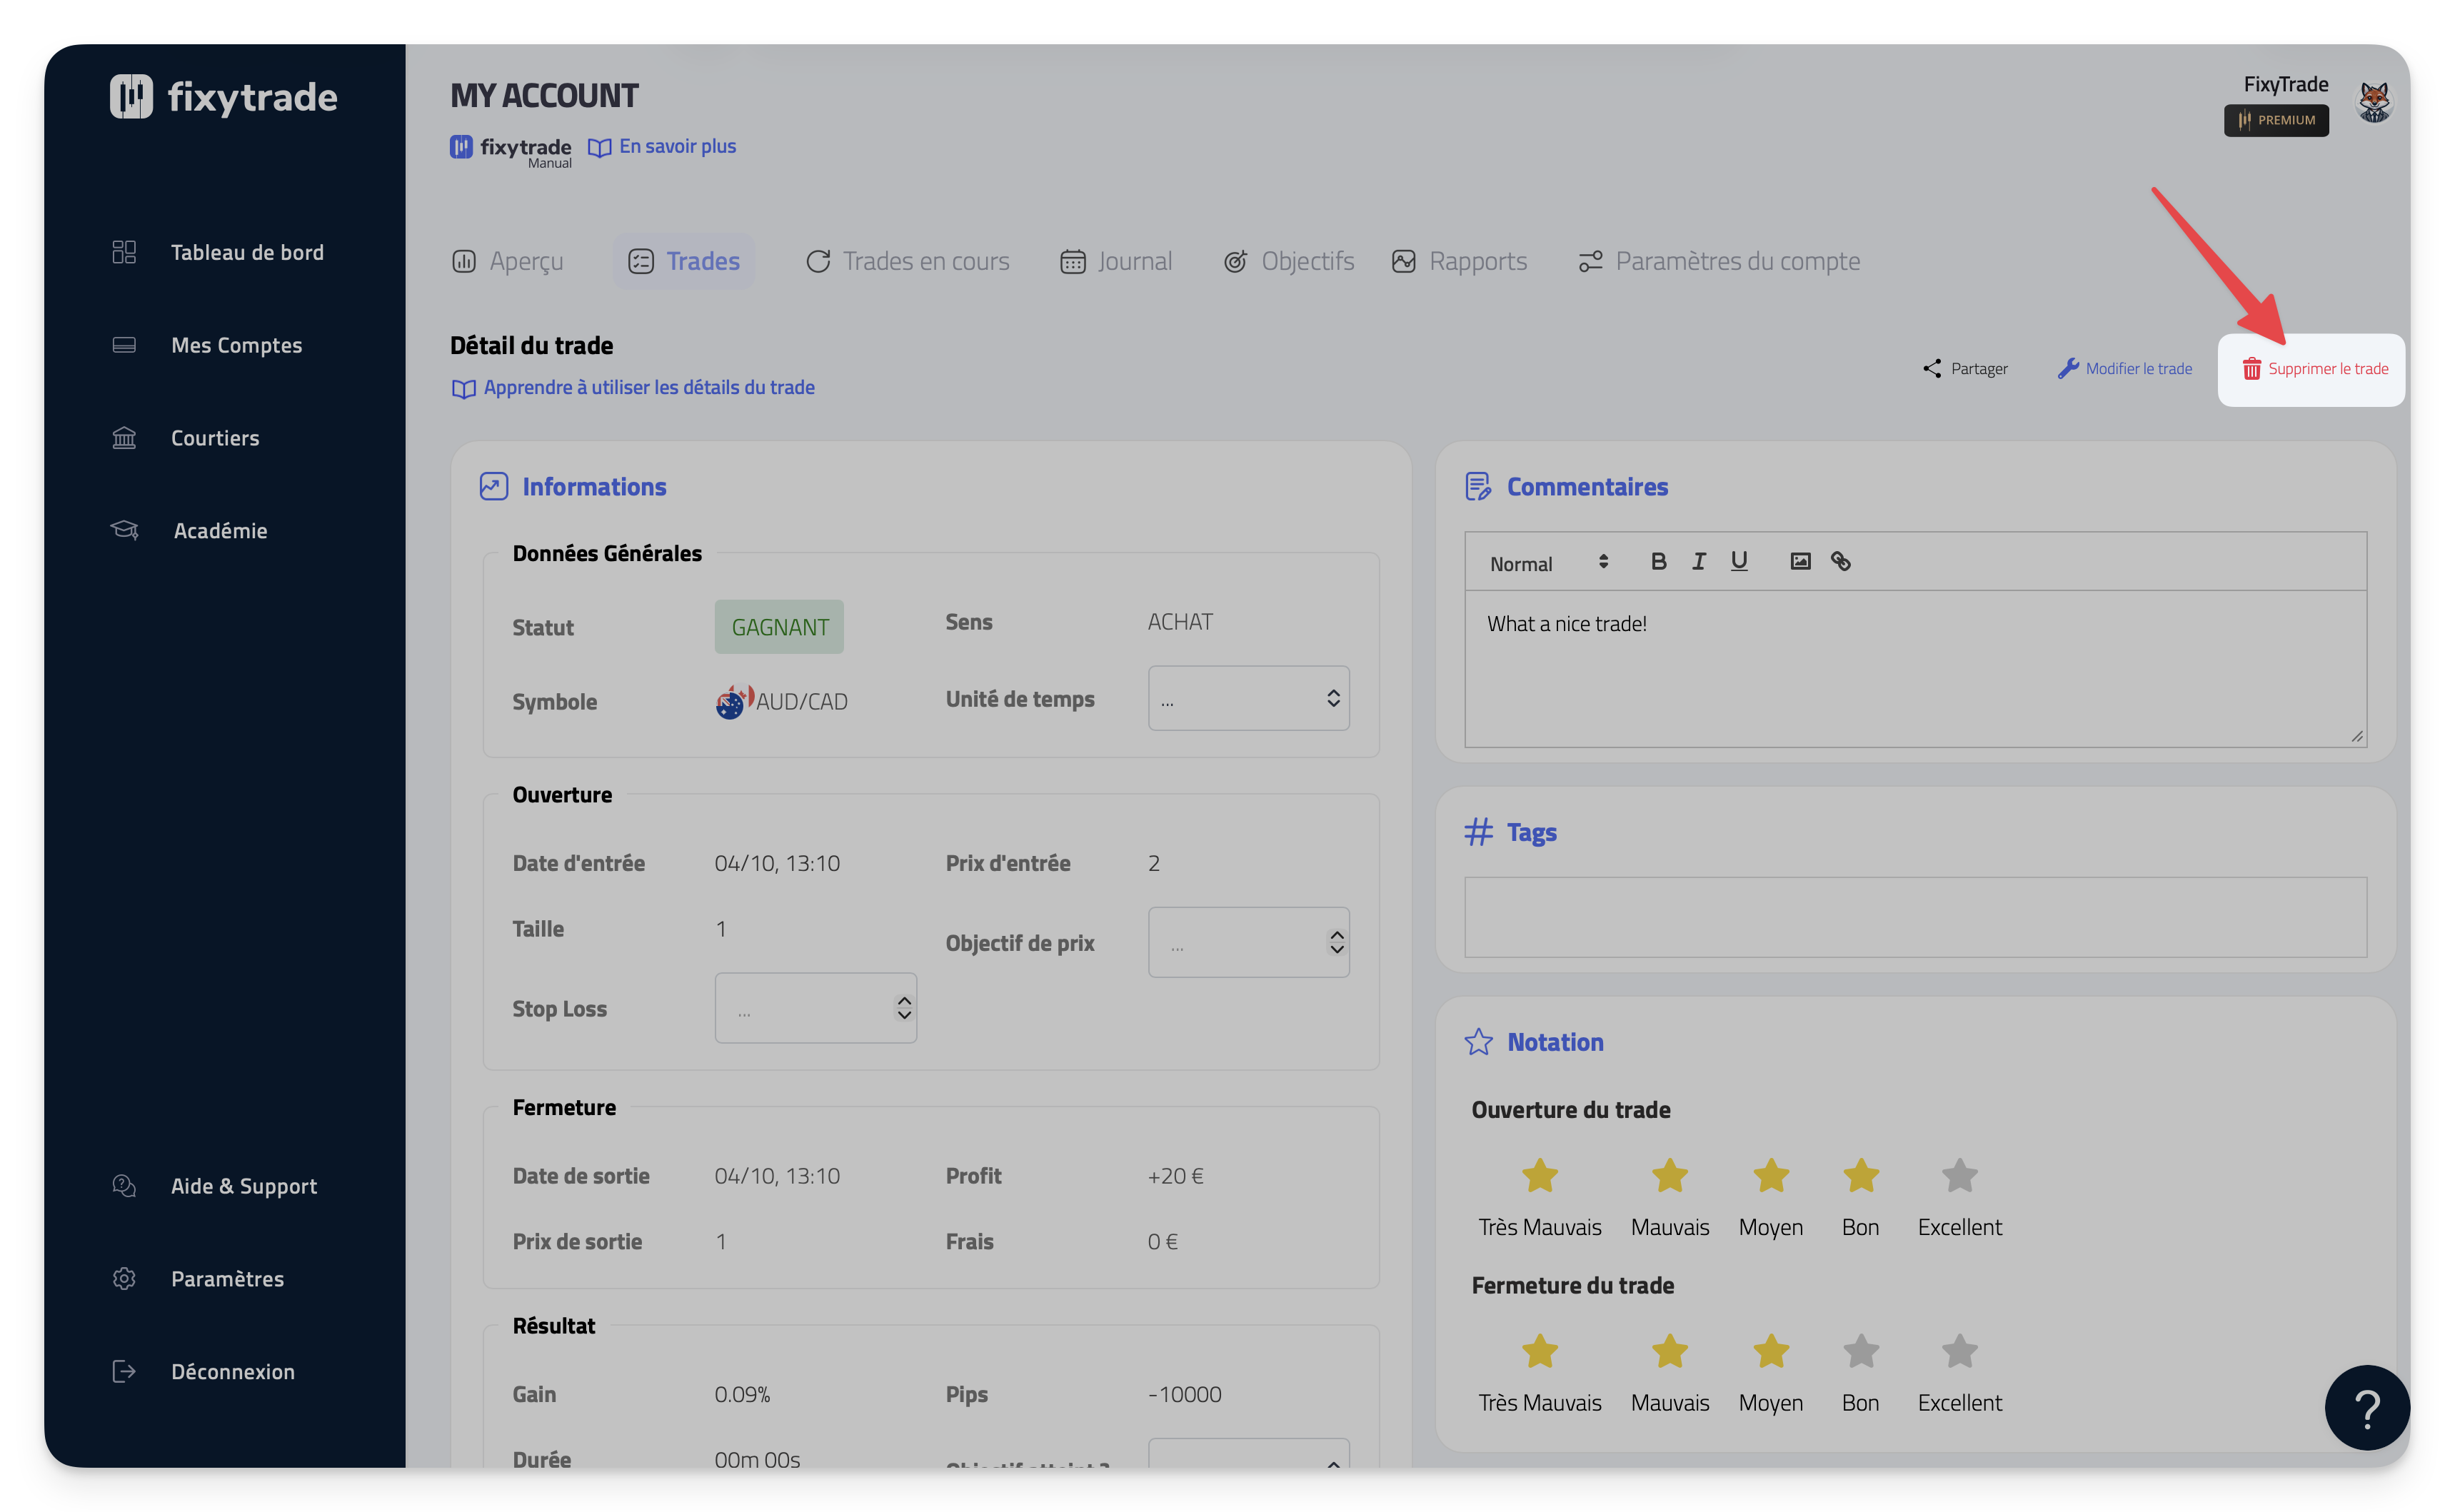Set trade closing rating to Bon star
The width and height of the screenshot is (2455, 1512).
[1860, 1352]
